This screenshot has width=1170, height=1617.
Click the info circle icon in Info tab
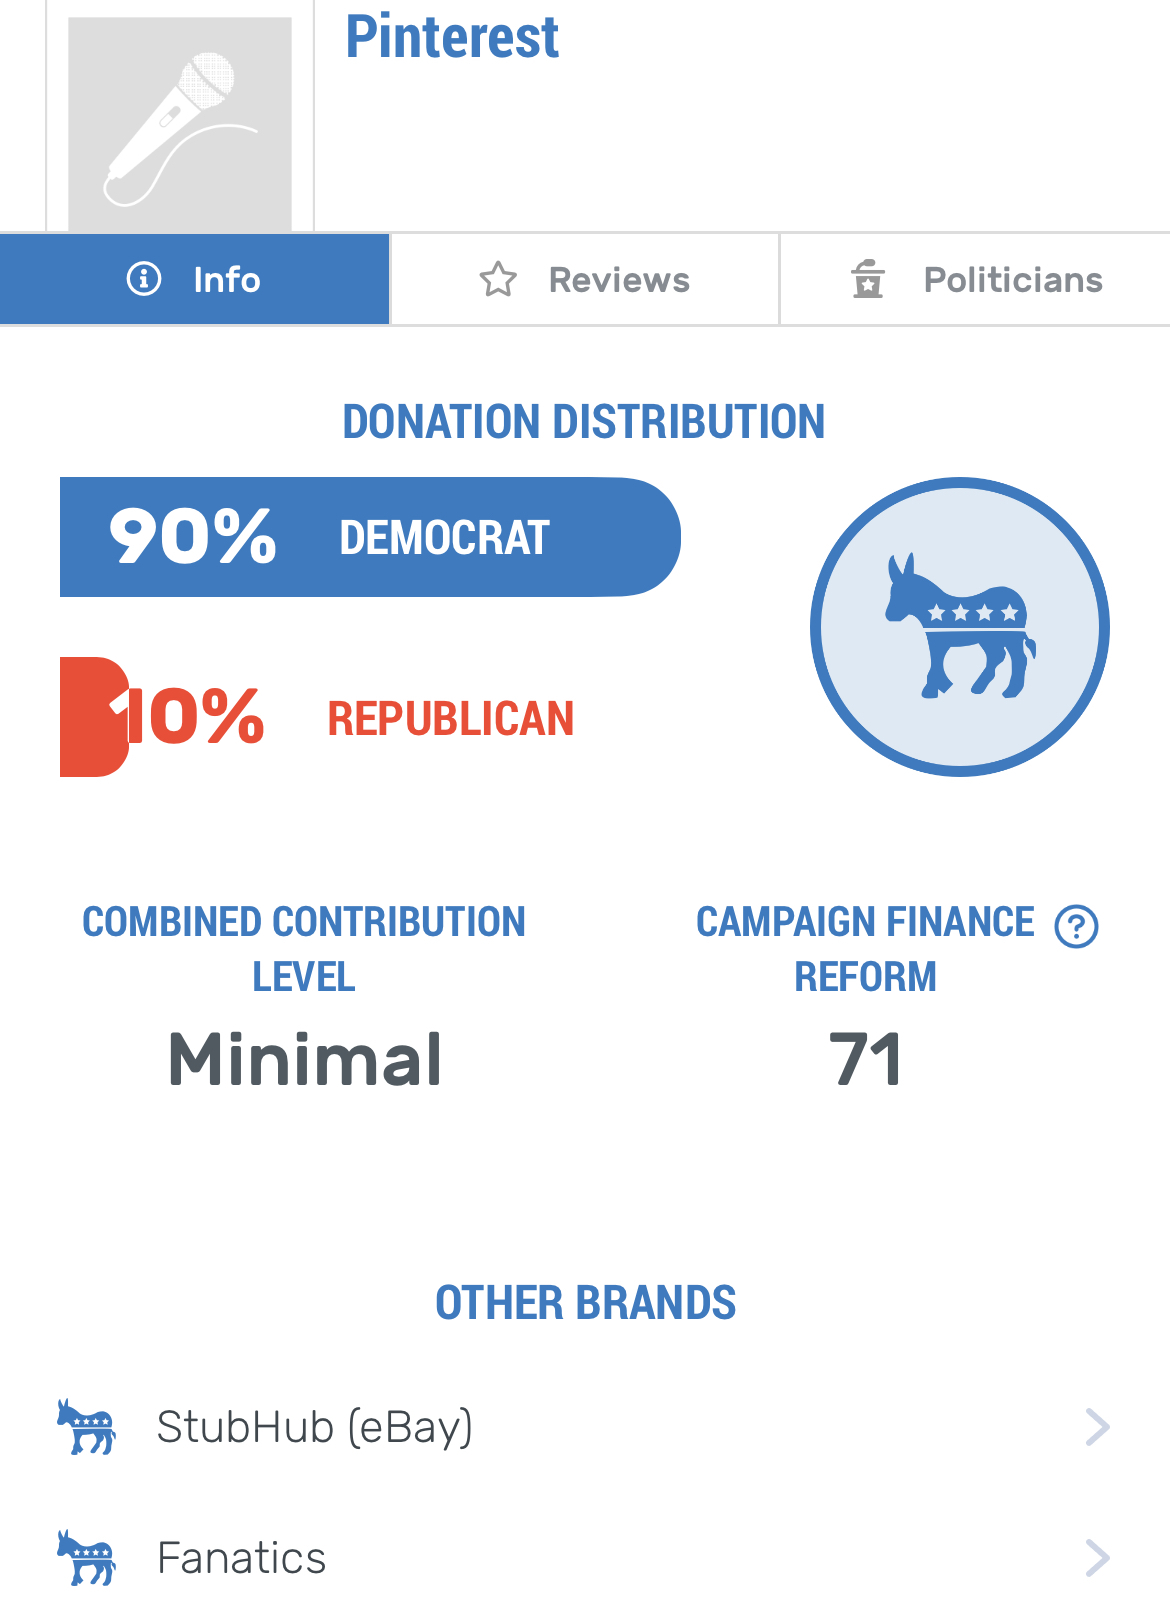(144, 279)
